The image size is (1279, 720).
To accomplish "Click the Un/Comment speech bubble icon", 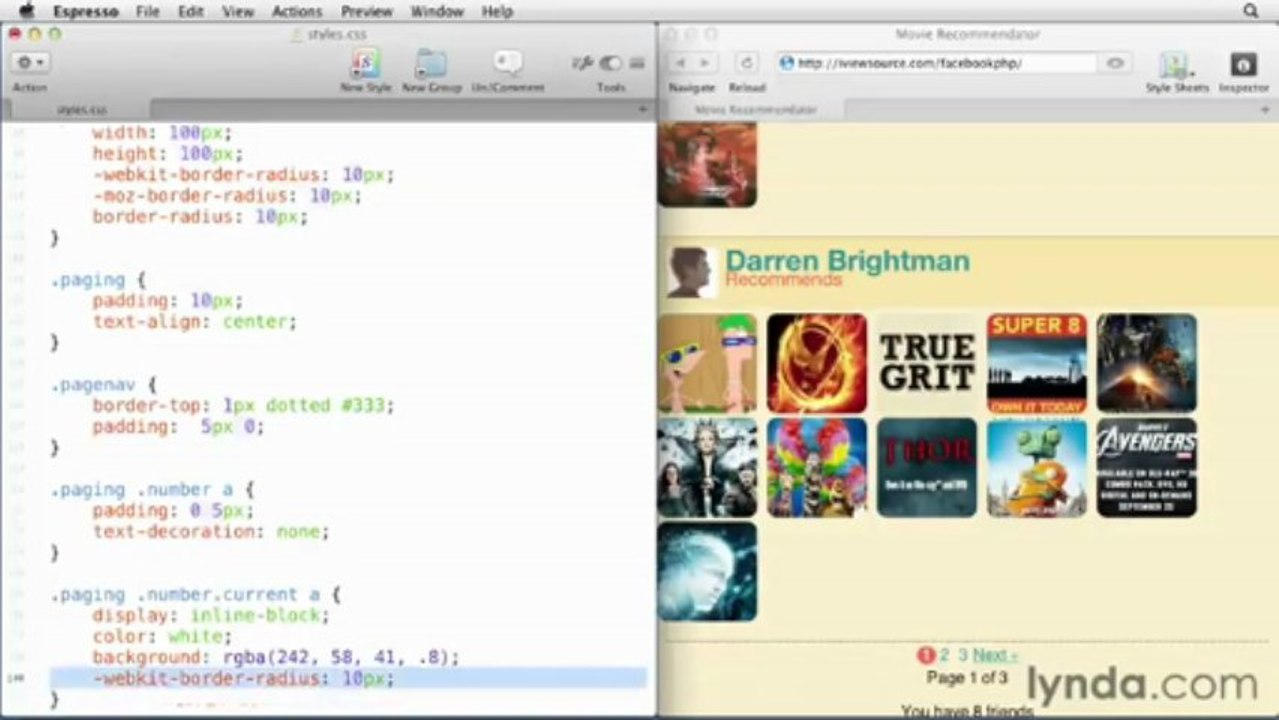I will tap(508, 63).
